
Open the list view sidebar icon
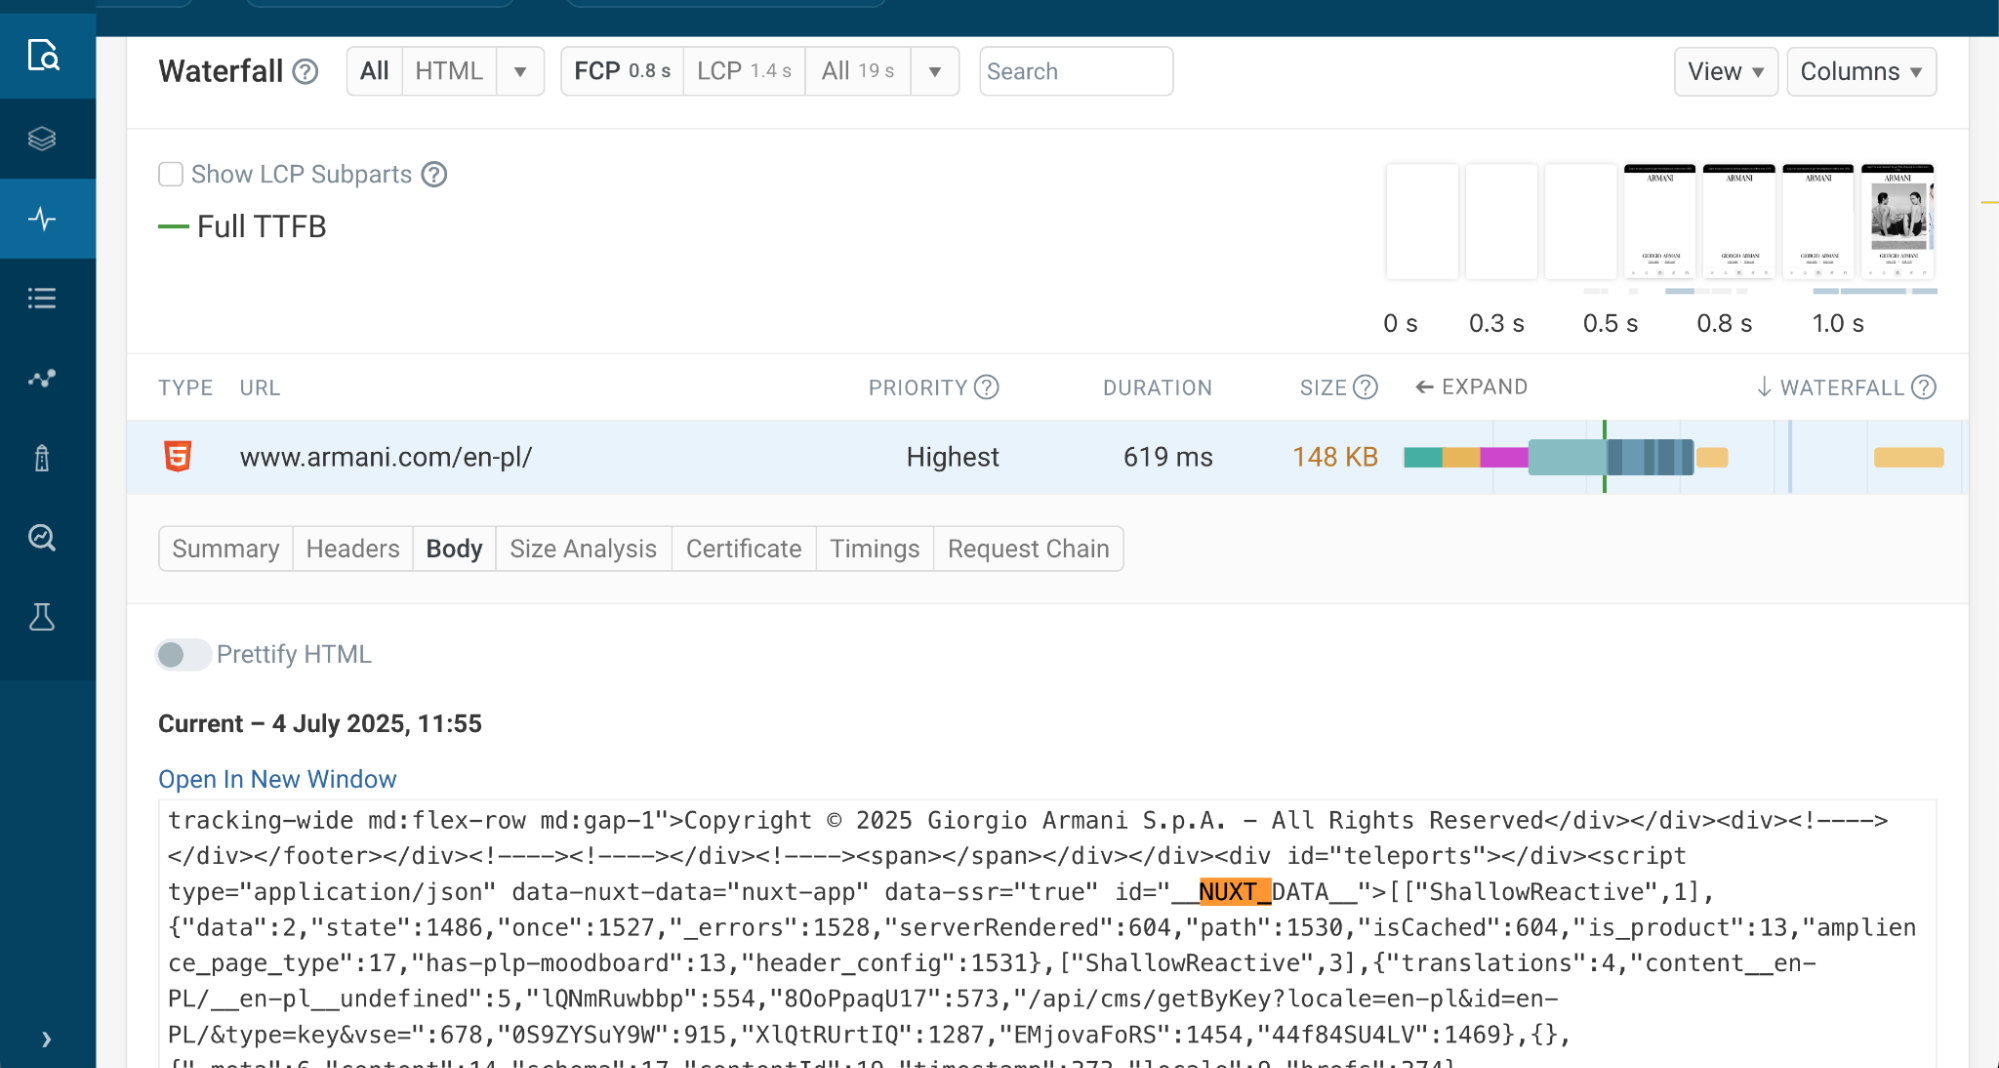pos(42,298)
